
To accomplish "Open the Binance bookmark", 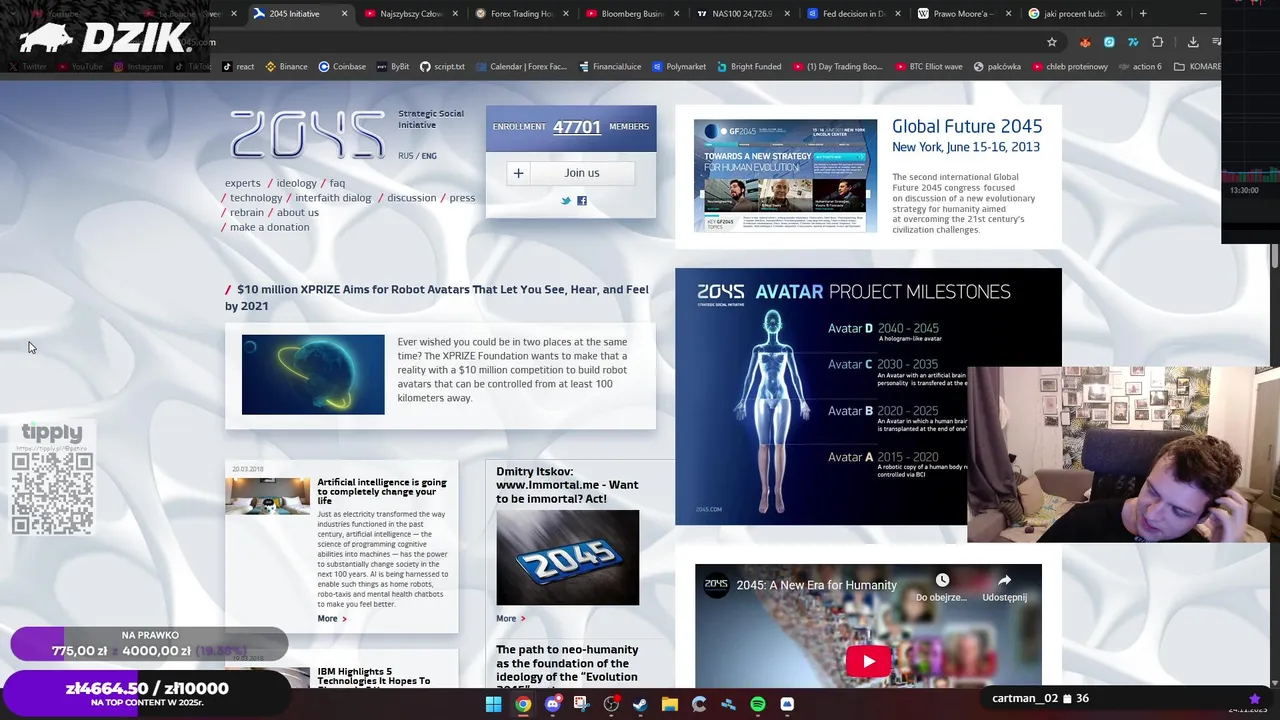I will [x=285, y=66].
